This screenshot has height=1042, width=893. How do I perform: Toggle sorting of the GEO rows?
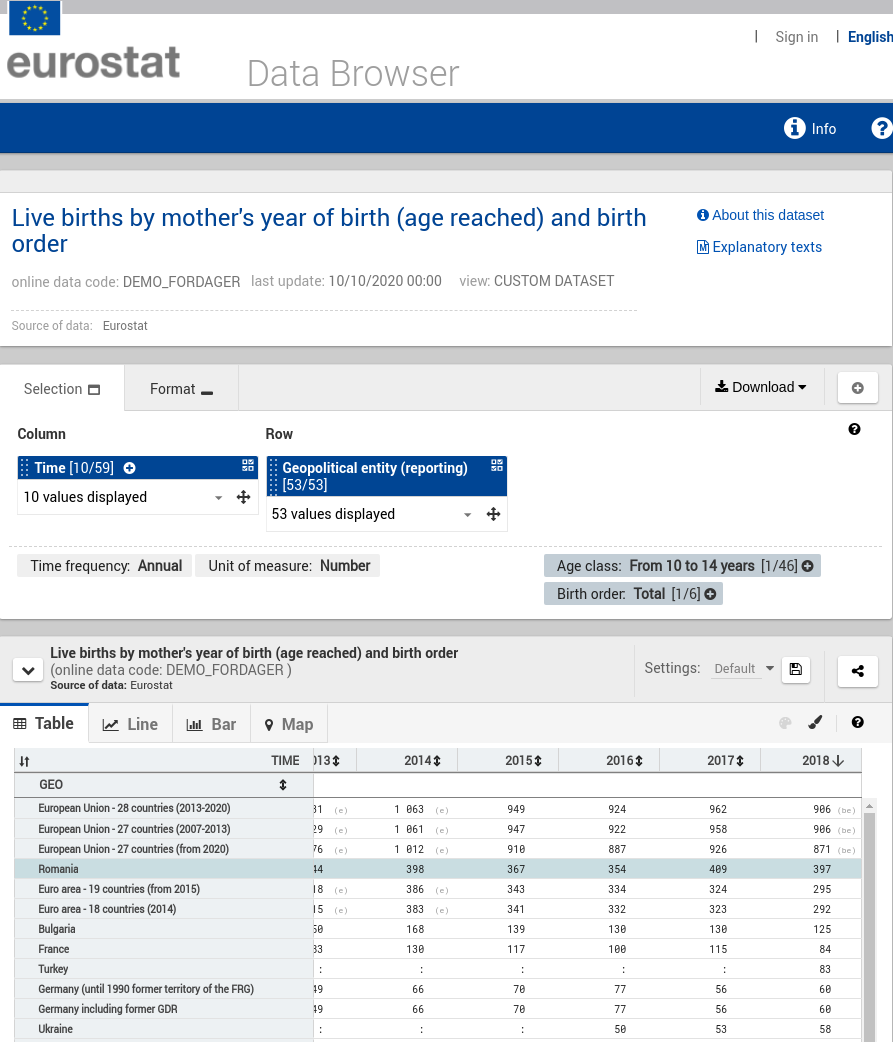pos(283,785)
